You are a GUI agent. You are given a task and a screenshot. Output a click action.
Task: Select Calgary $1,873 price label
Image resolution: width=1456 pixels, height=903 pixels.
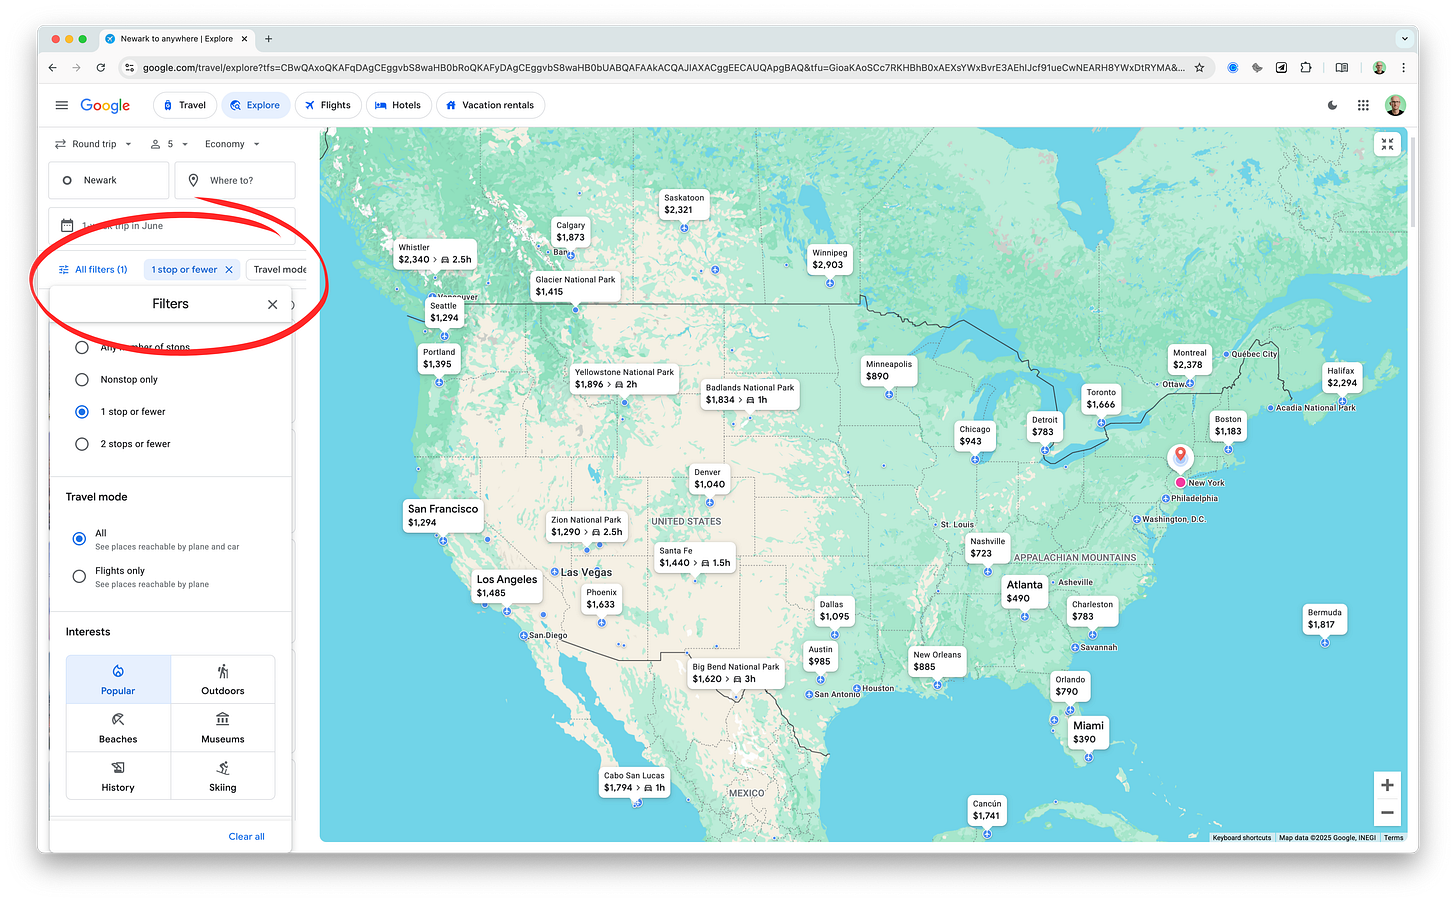coord(571,232)
